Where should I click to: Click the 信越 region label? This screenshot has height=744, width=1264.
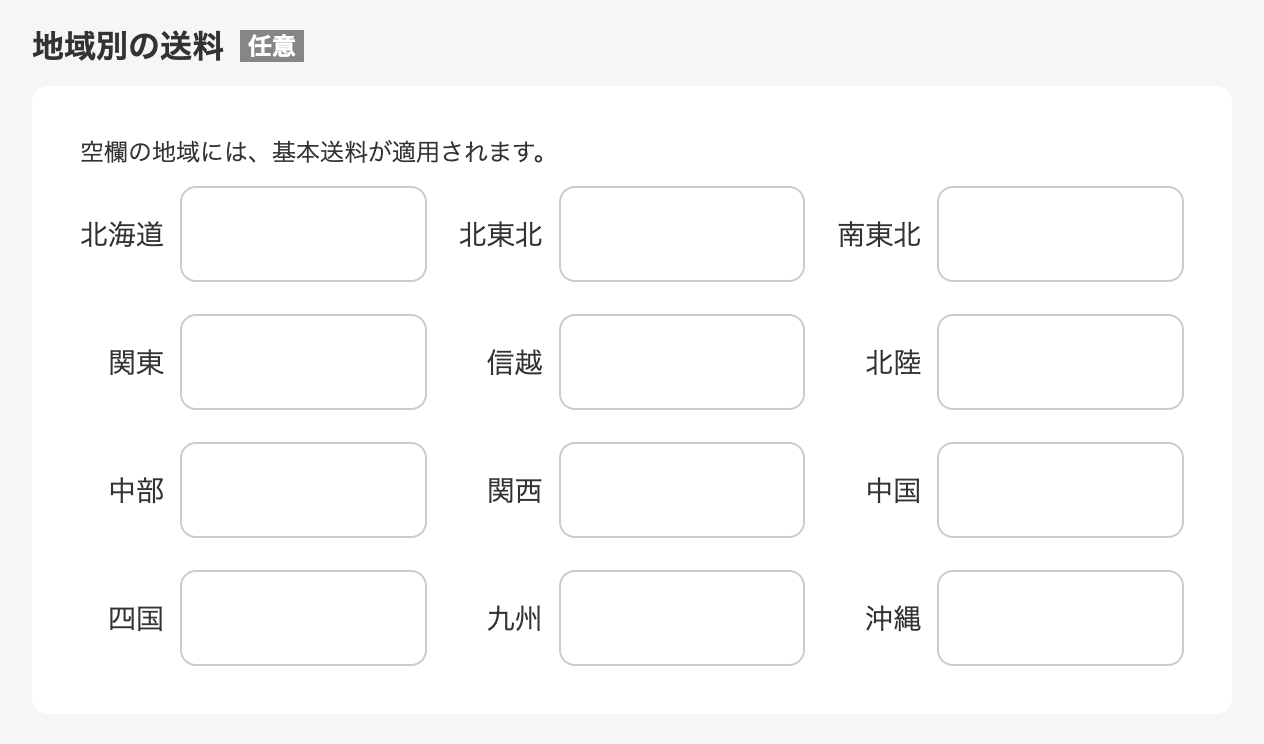[515, 363]
